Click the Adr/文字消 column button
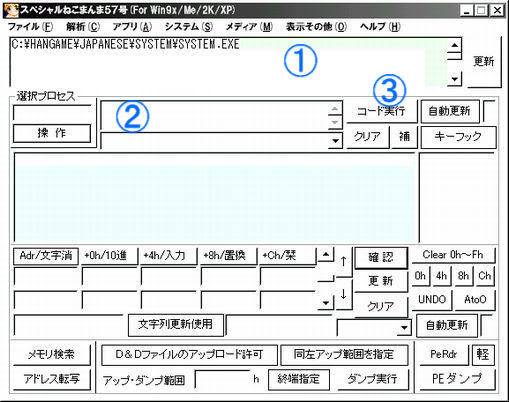 (46, 256)
